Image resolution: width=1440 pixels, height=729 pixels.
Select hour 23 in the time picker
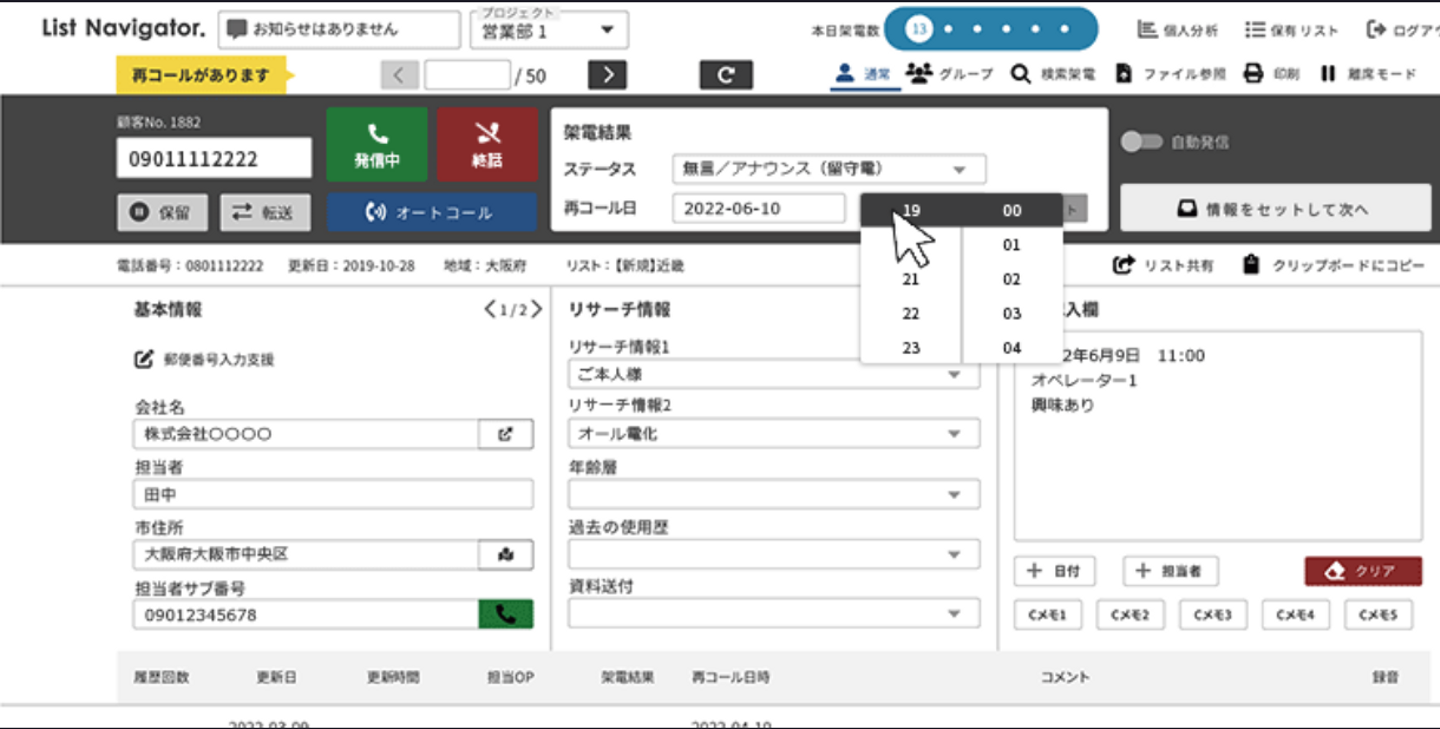point(911,348)
